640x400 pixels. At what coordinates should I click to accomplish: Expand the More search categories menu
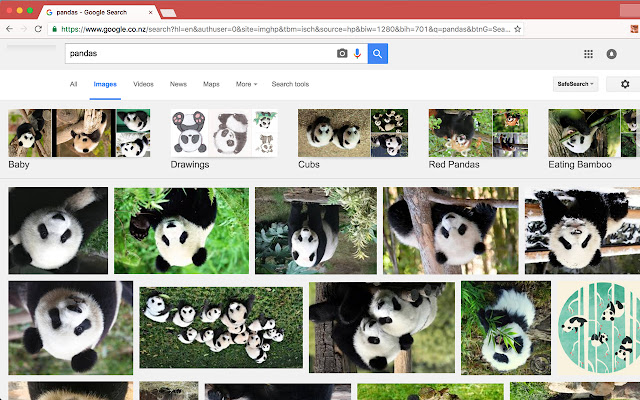246,85
